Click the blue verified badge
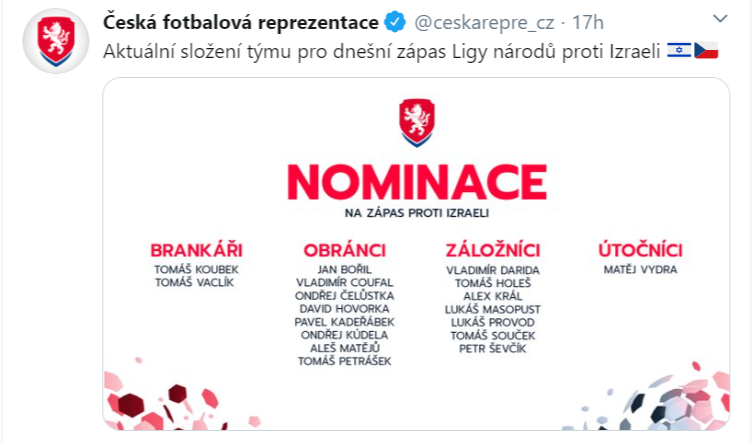Screen dimensions: 752x442 coord(397,21)
